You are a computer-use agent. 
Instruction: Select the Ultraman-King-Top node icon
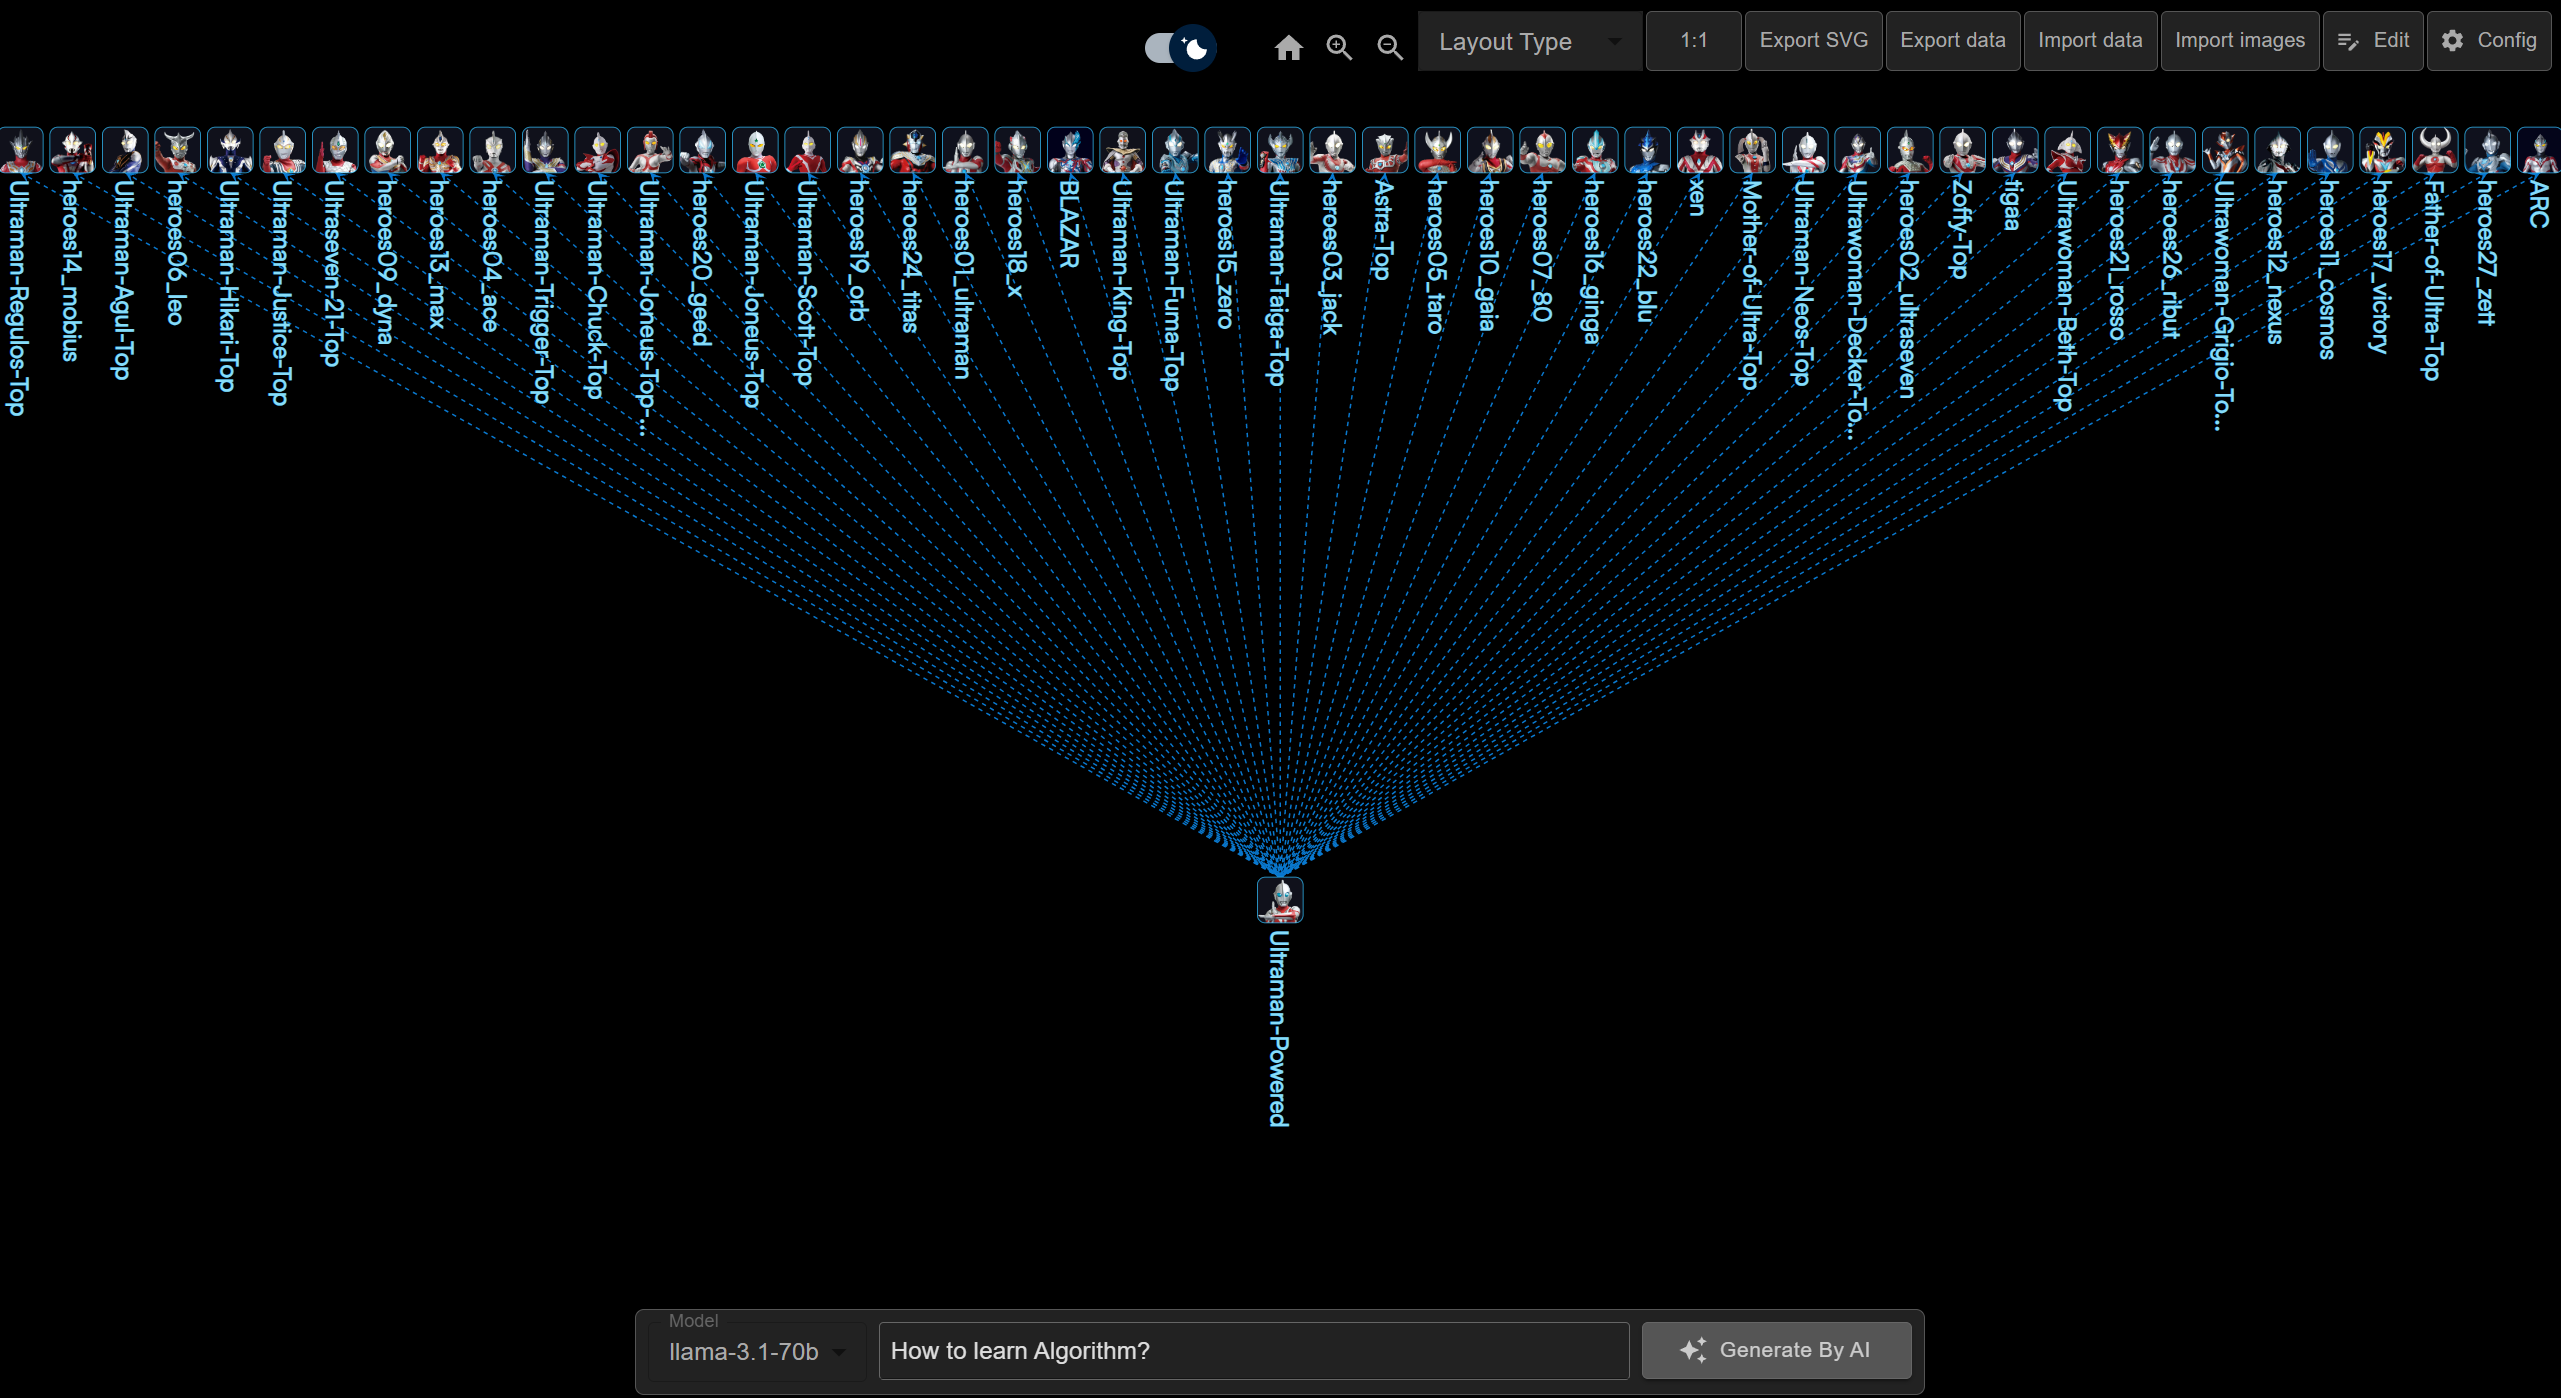[x=1123, y=150]
